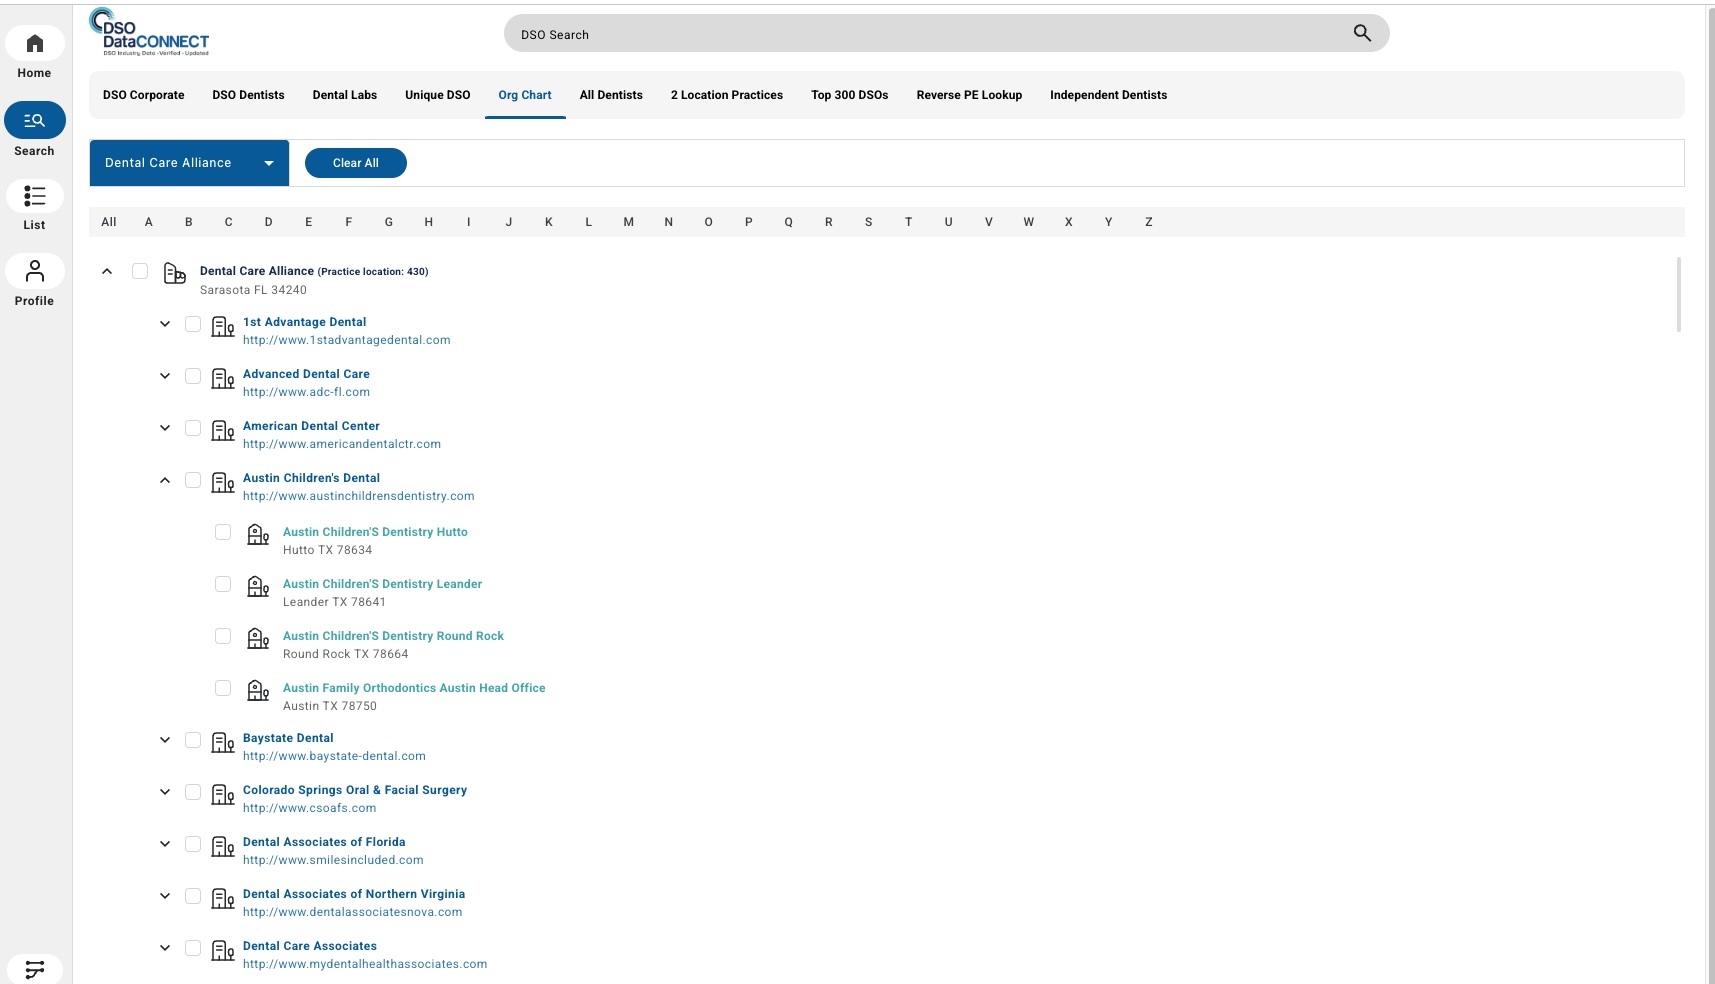Select the List icon in the sidebar
Viewport: 1715px width, 984px height.
35,196
